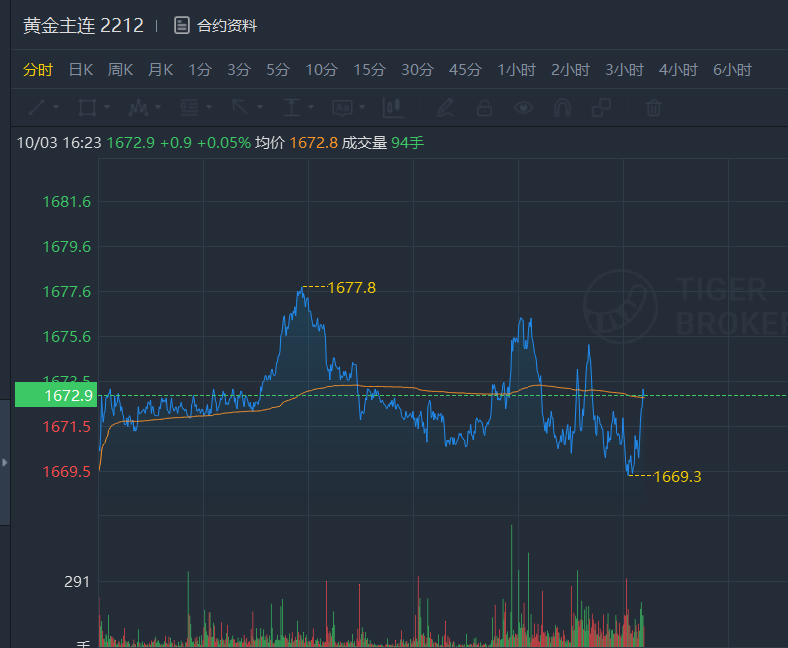
Task: Select the 6小时 interval tab
Action: click(733, 69)
